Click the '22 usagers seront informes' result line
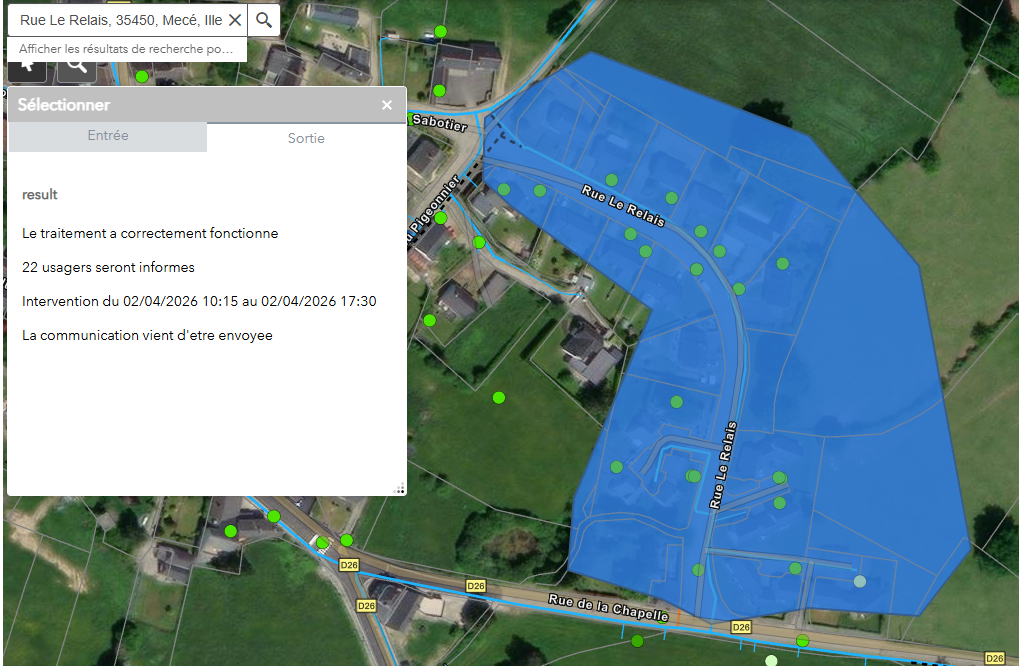Viewport: 1019px width, 666px height. [x=108, y=267]
